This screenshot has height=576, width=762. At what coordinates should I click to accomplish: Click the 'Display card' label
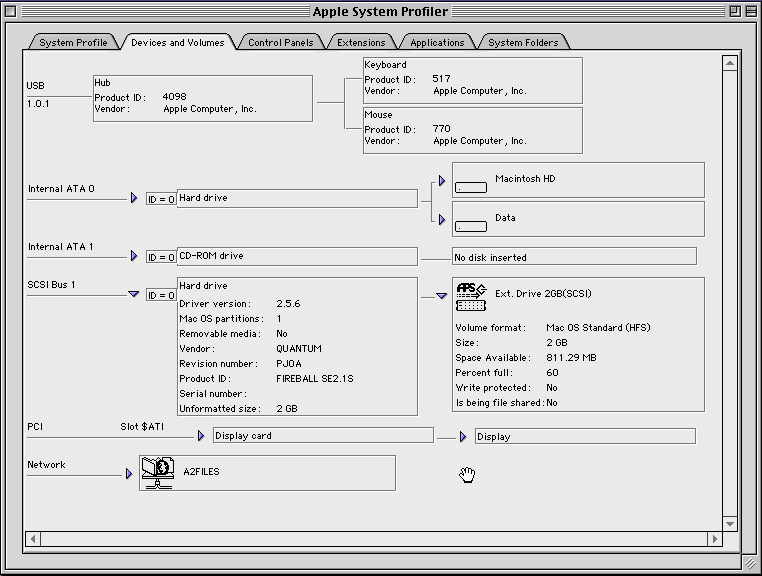[x=243, y=436]
